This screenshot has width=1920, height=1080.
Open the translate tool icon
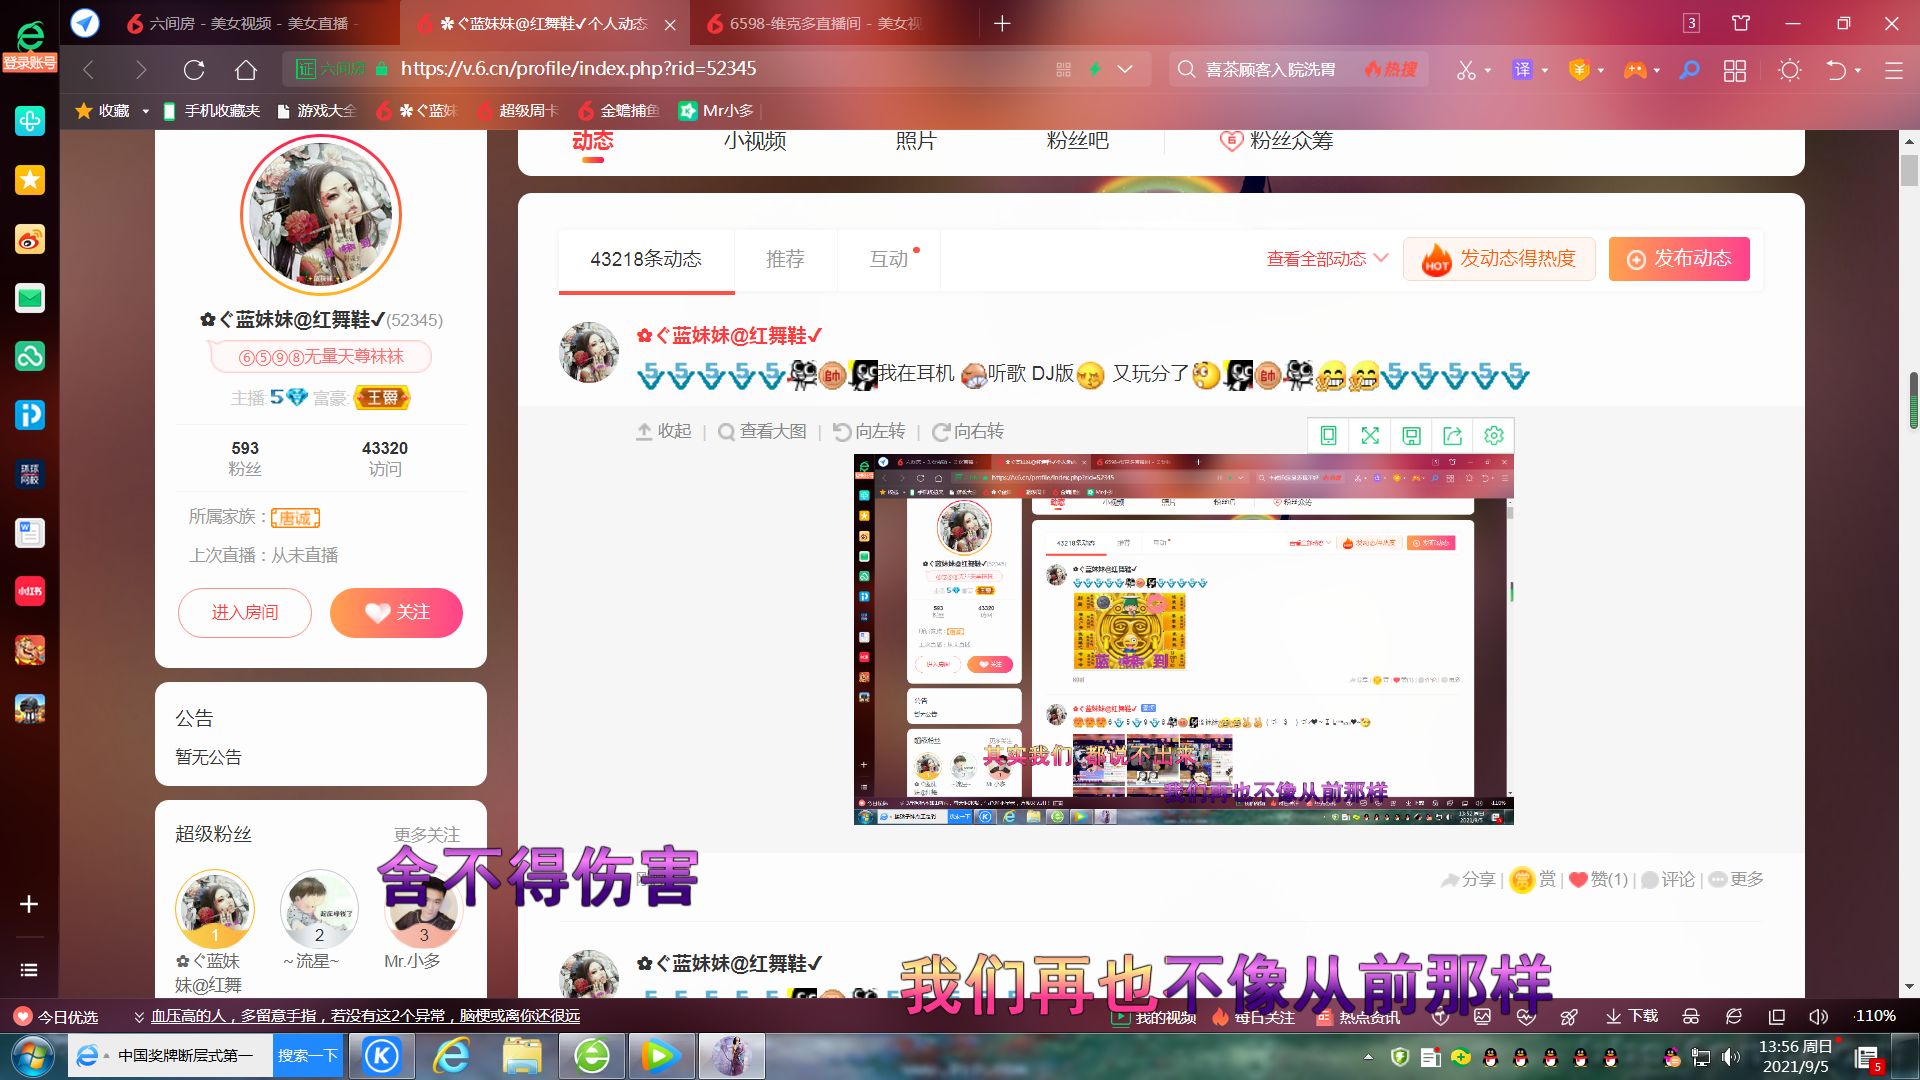(1522, 70)
